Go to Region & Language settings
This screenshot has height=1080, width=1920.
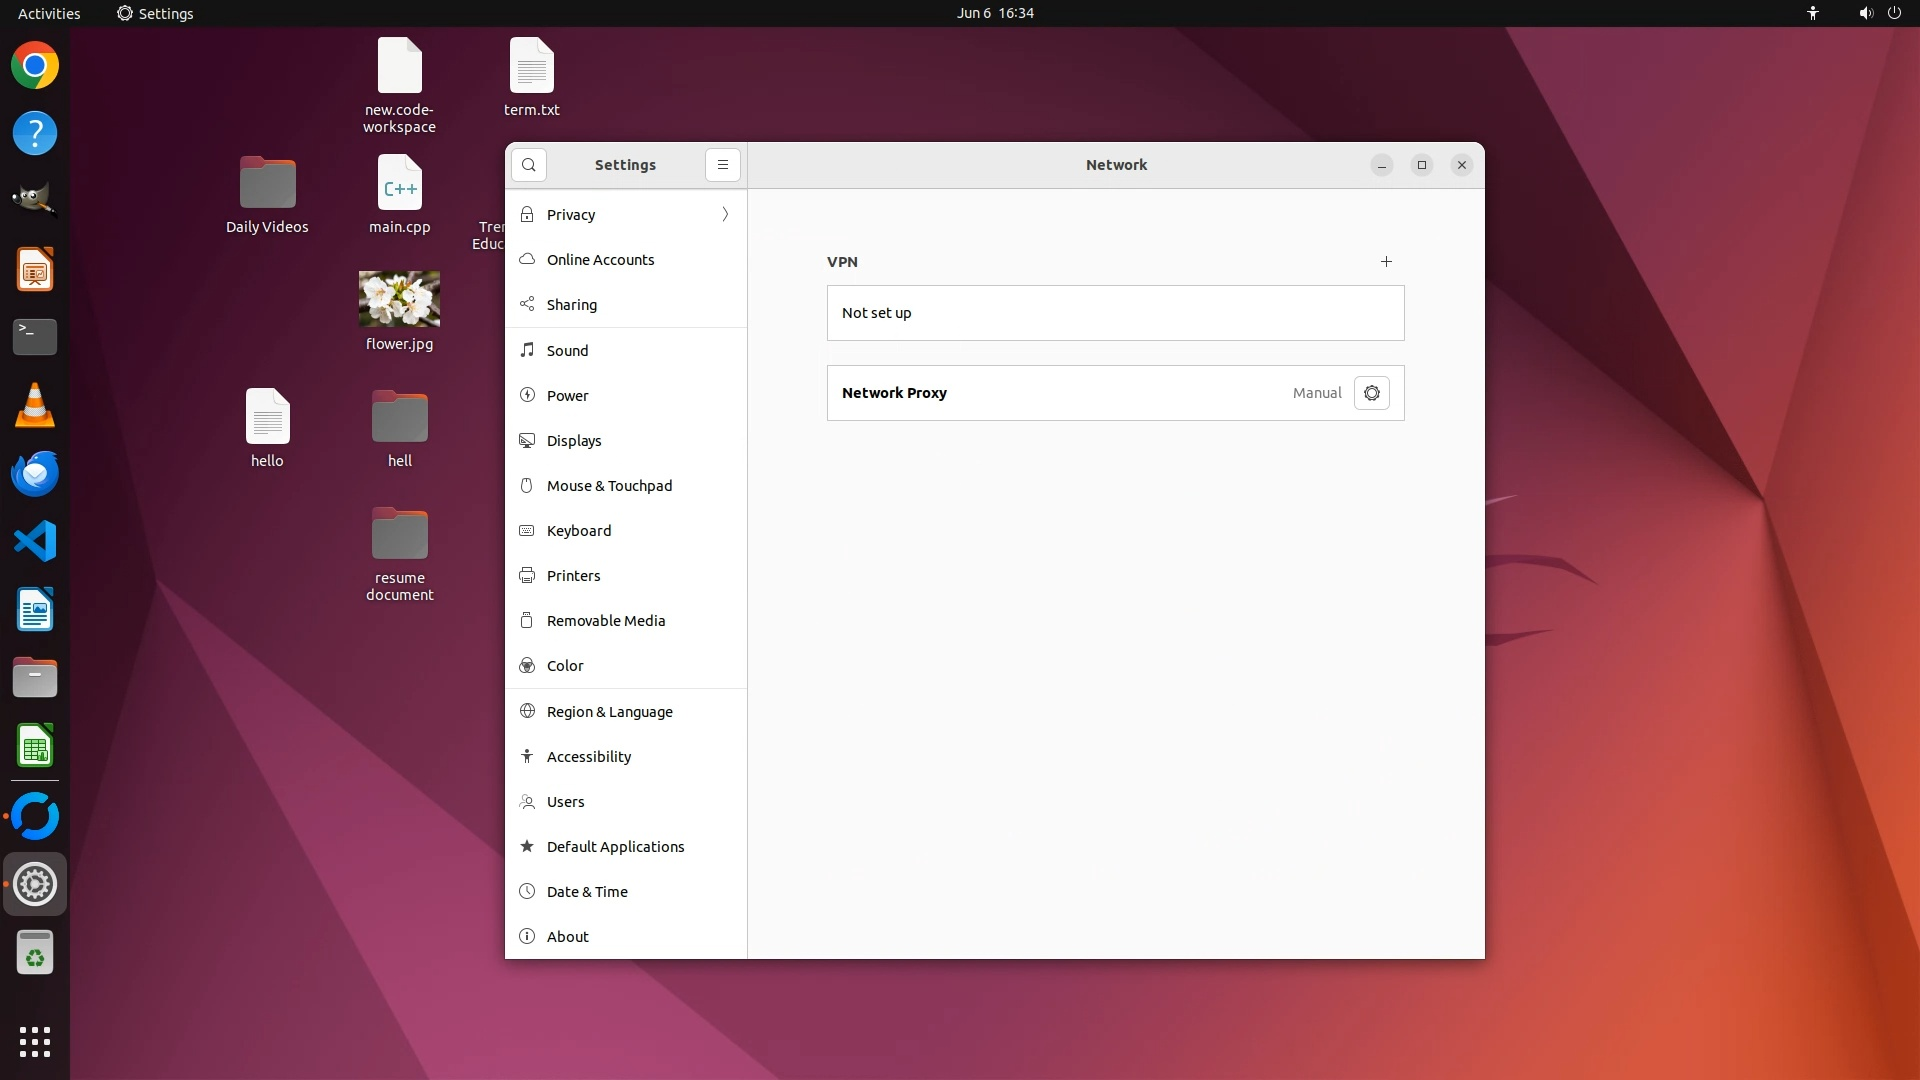pos(609,712)
